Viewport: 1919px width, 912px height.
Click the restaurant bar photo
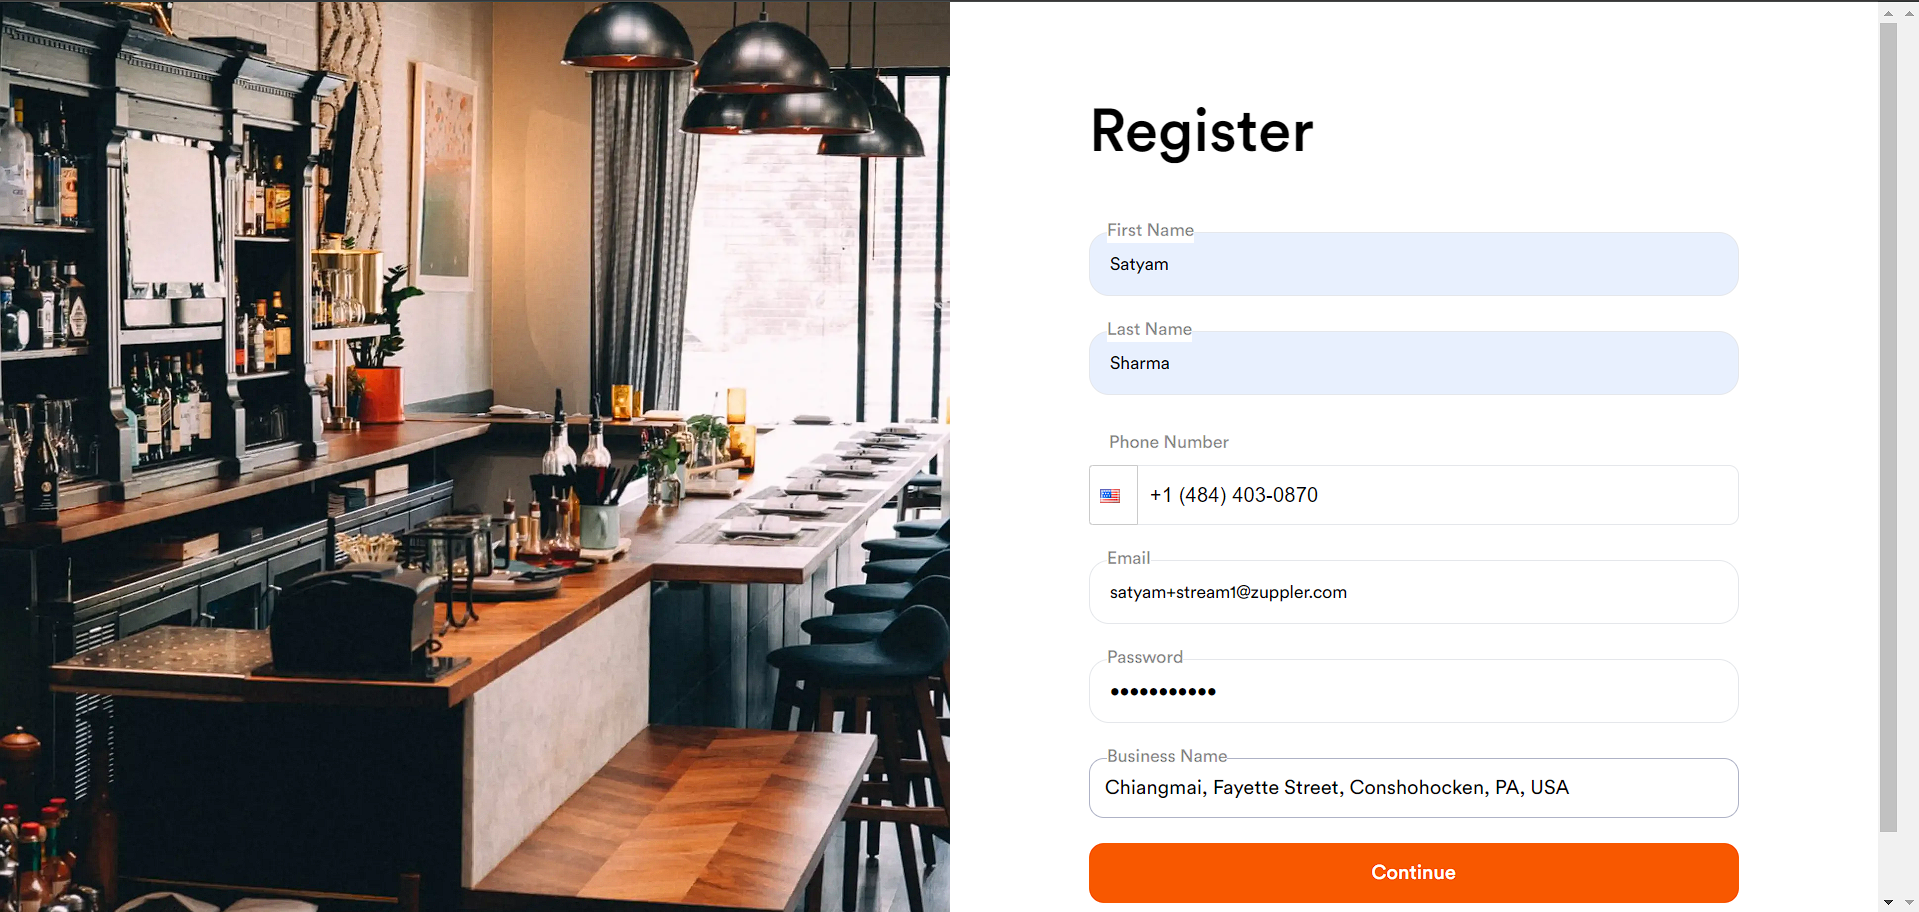tap(475, 456)
